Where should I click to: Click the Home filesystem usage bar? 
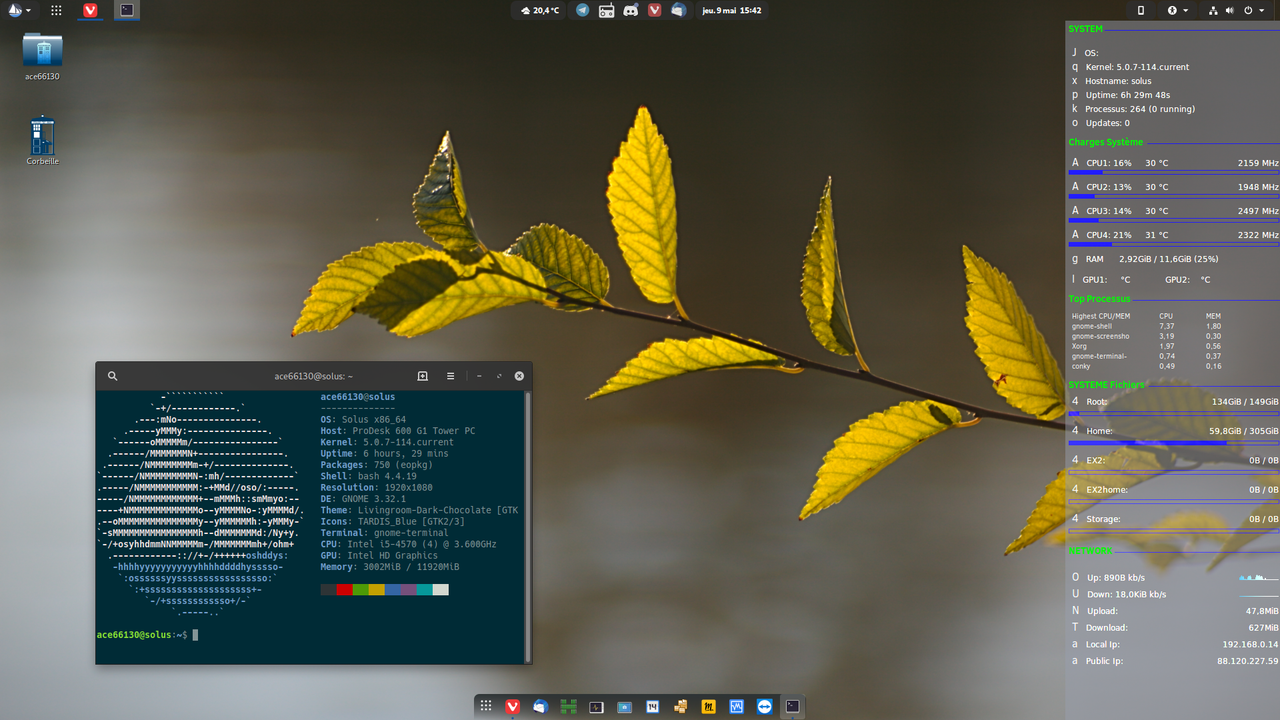click(1174, 442)
